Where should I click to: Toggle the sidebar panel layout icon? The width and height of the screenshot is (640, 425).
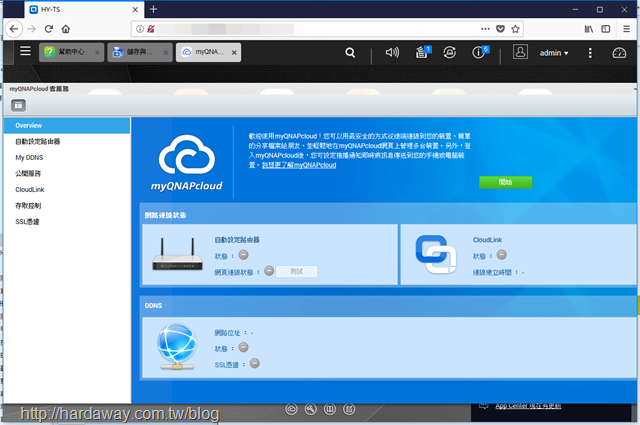(18, 105)
